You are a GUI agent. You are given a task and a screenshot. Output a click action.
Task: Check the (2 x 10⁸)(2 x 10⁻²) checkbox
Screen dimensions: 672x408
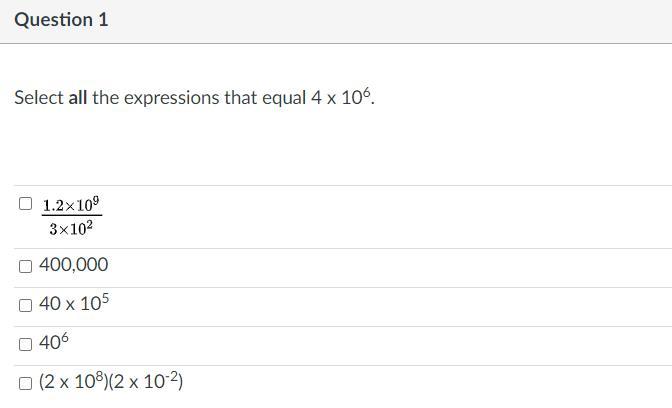tap(25, 383)
